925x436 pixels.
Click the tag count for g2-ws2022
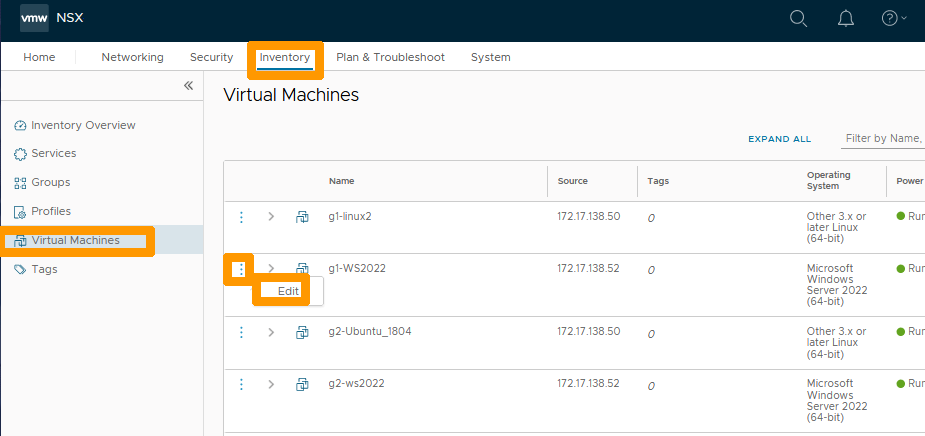651,386
